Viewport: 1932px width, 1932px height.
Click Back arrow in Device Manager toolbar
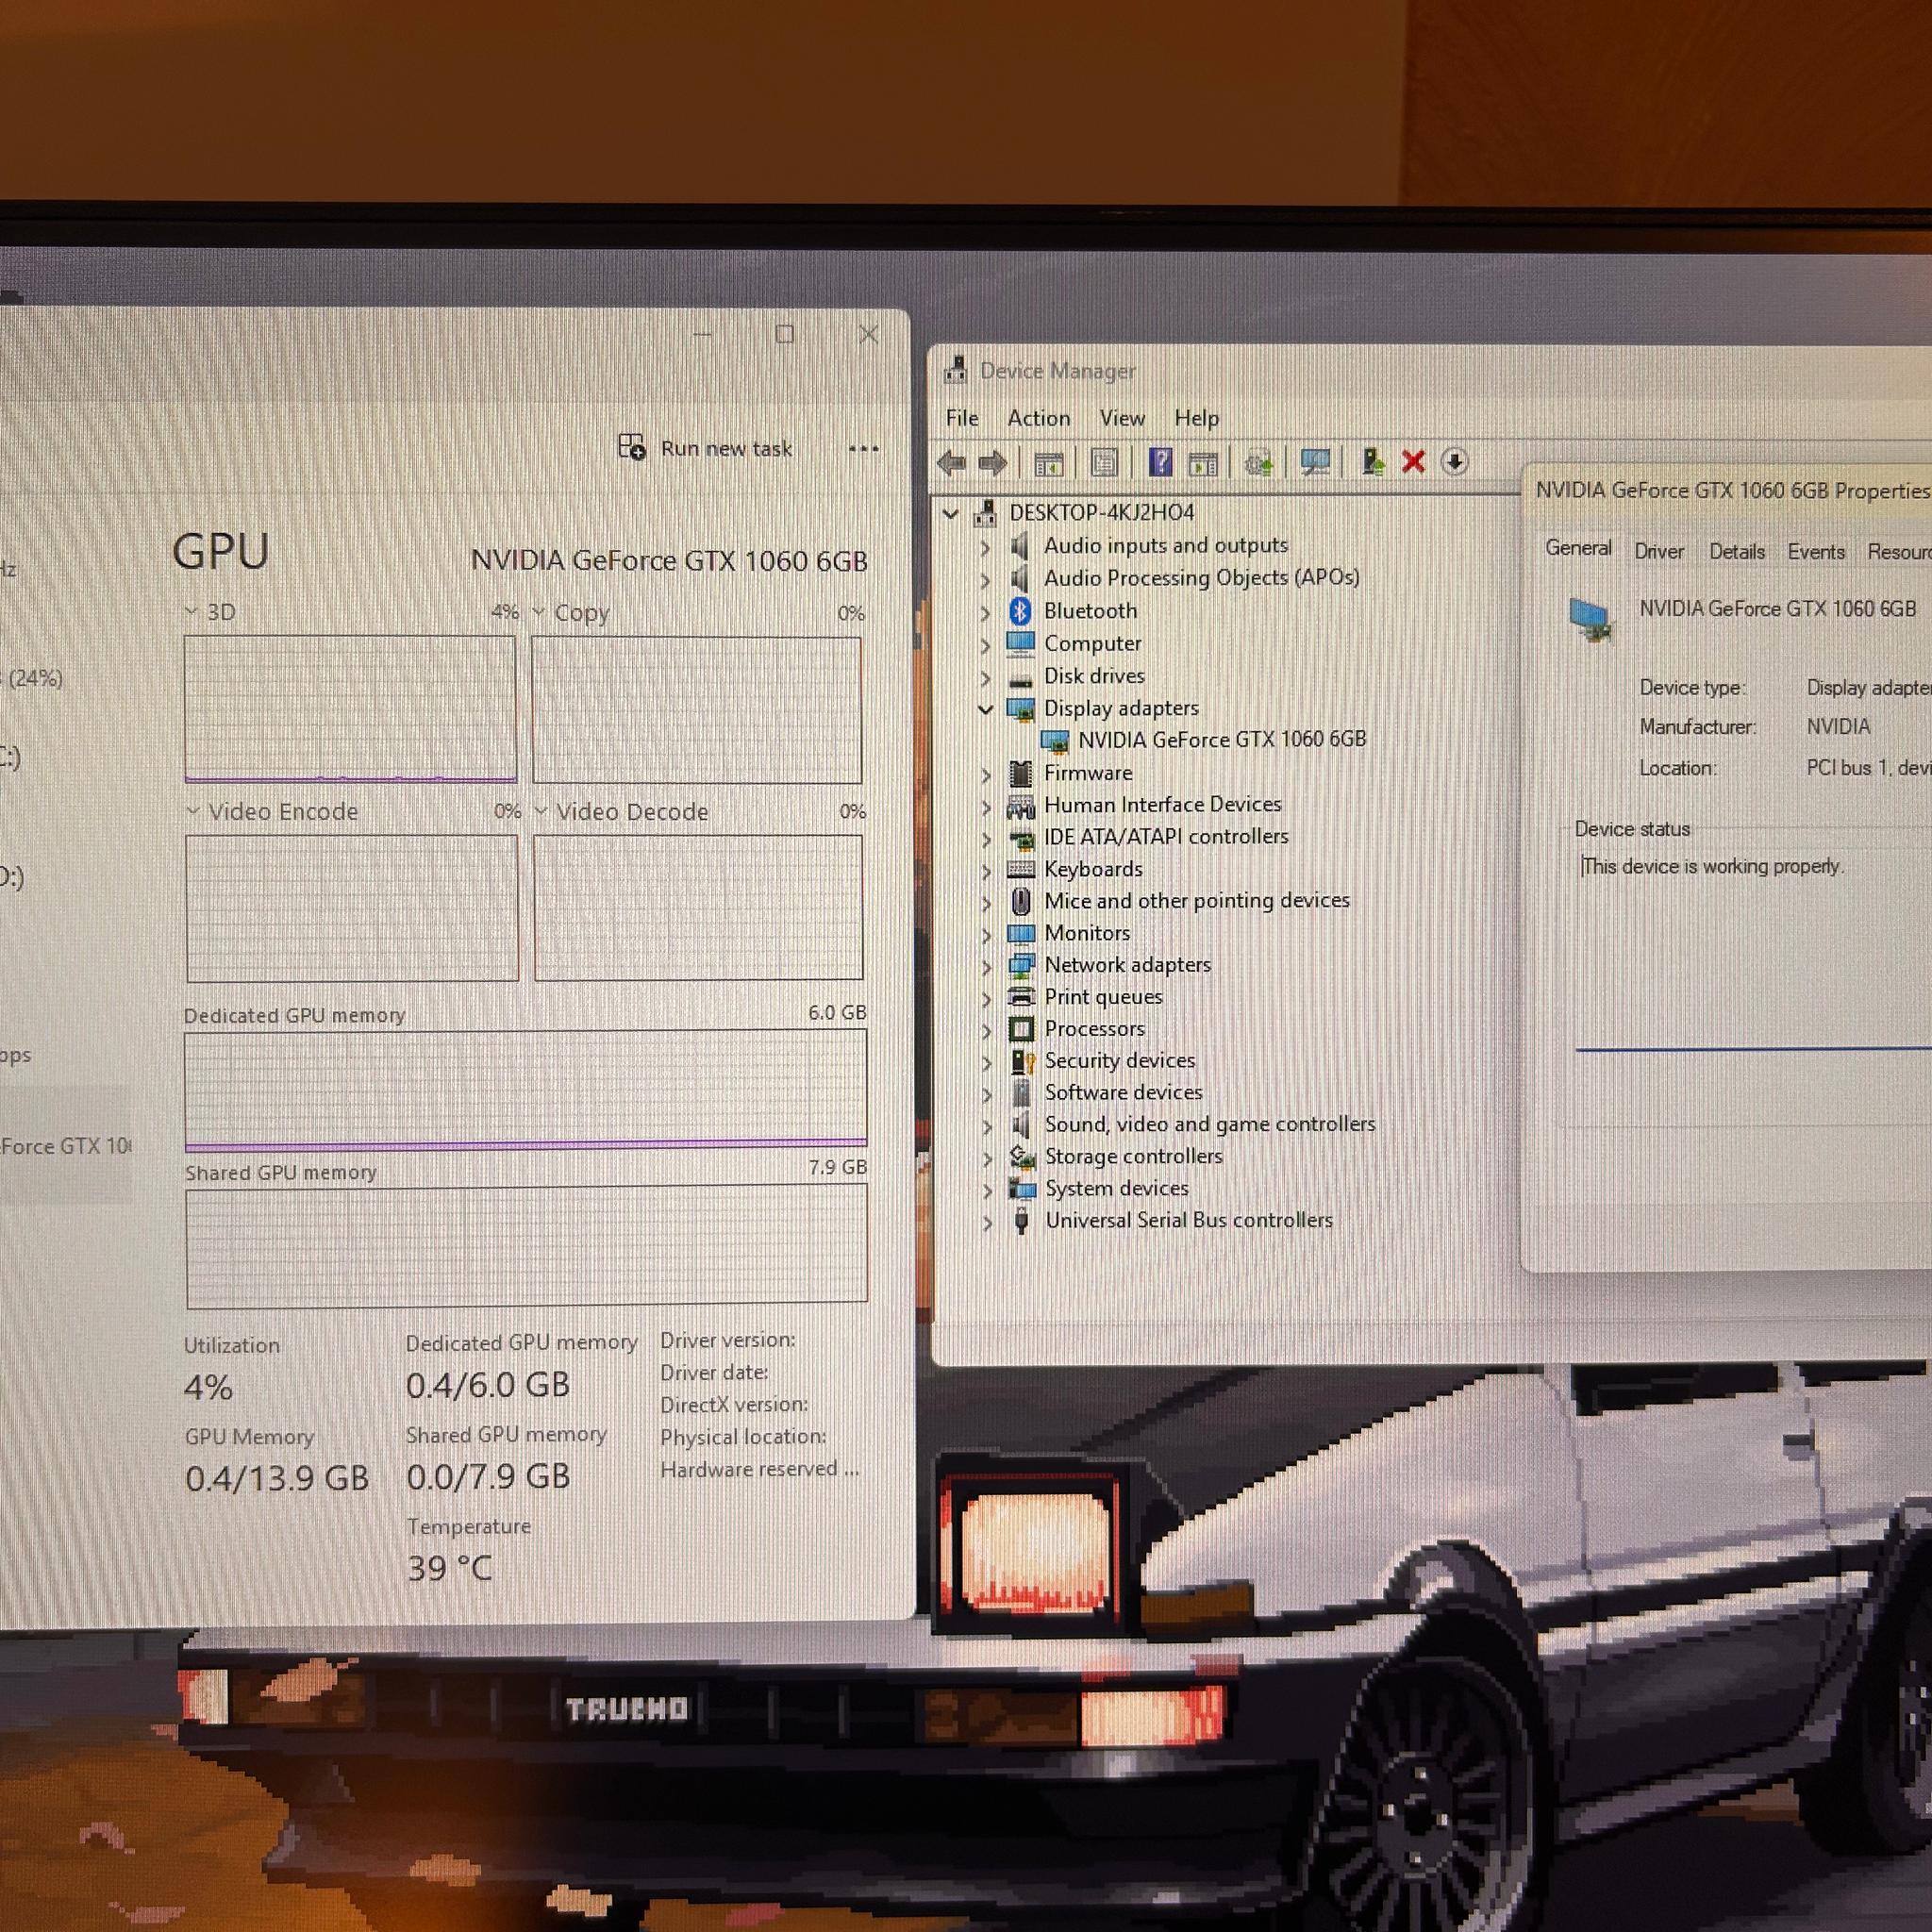pos(951,463)
